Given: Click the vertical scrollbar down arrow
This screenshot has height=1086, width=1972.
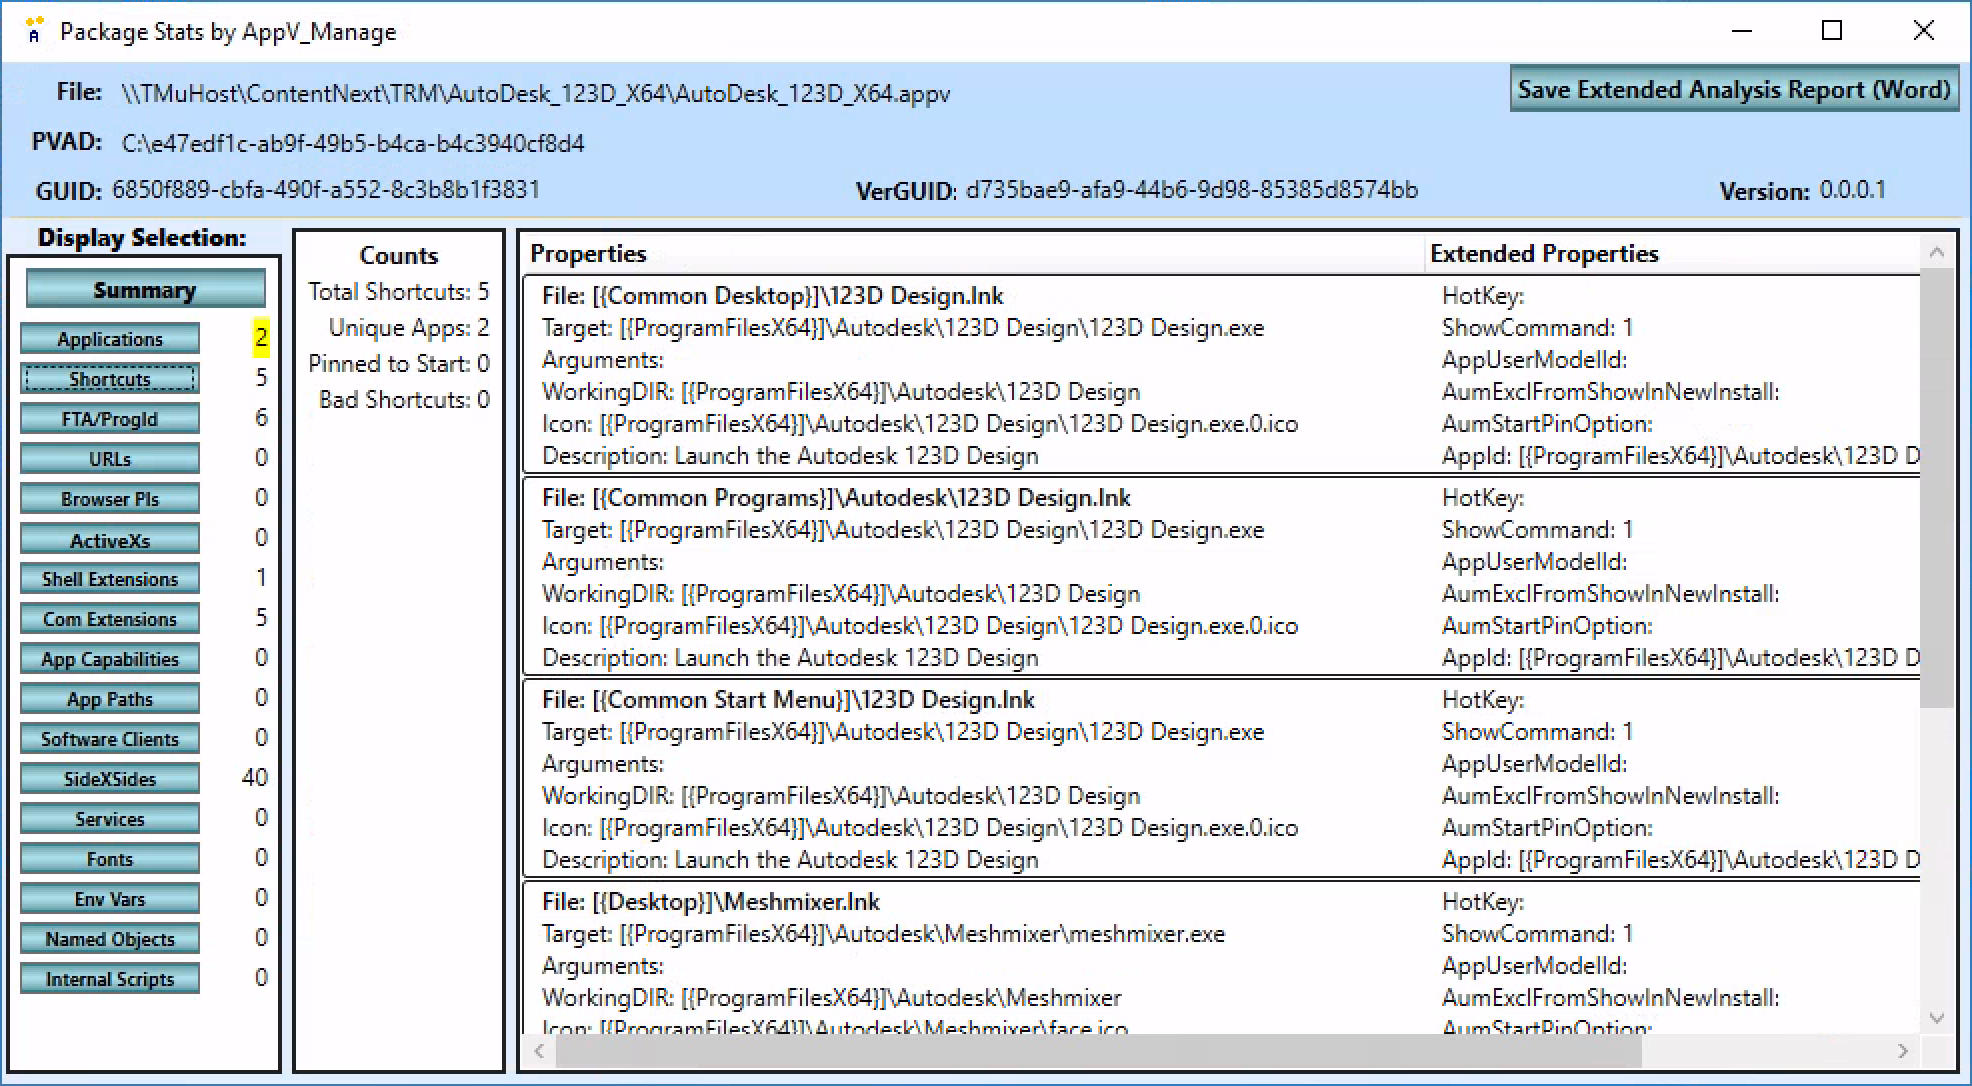Looking at the screenshot, I should point(1937,1018).
